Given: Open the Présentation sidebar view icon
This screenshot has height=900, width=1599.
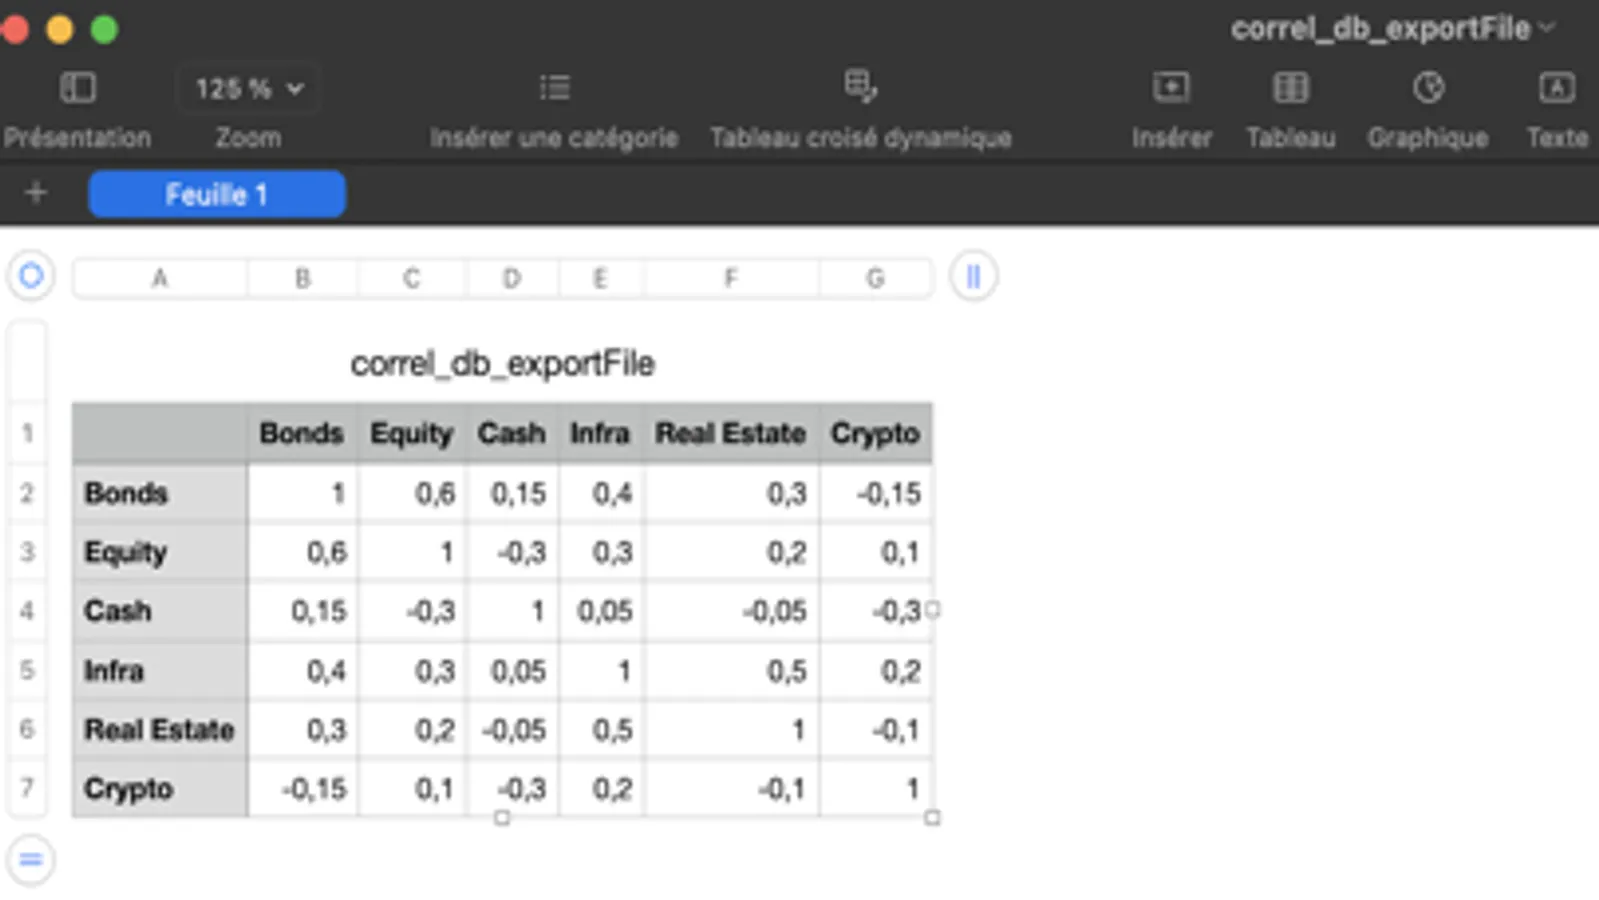Looking at the screenshot, I should coord(77,88).
